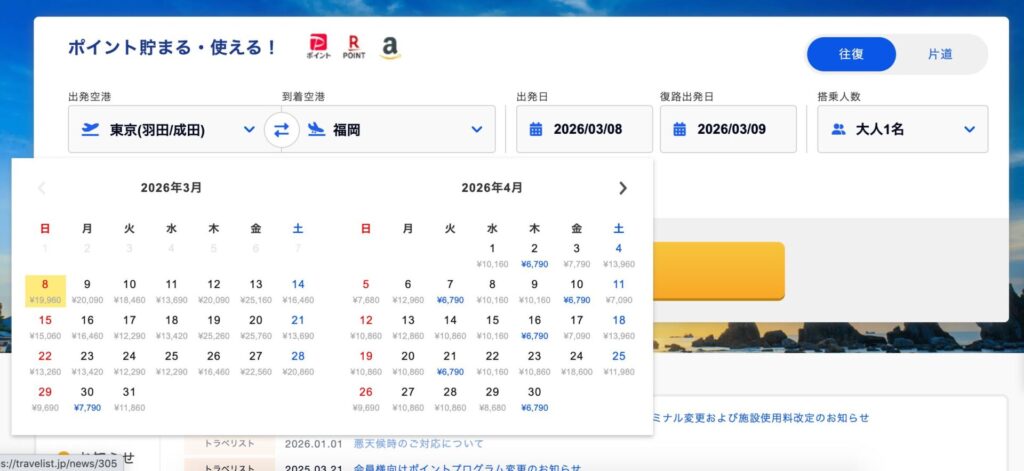Expand the 東京(羽田/成田) departure airport dropdown
The image size is (1024, 471).
[249, 129]
